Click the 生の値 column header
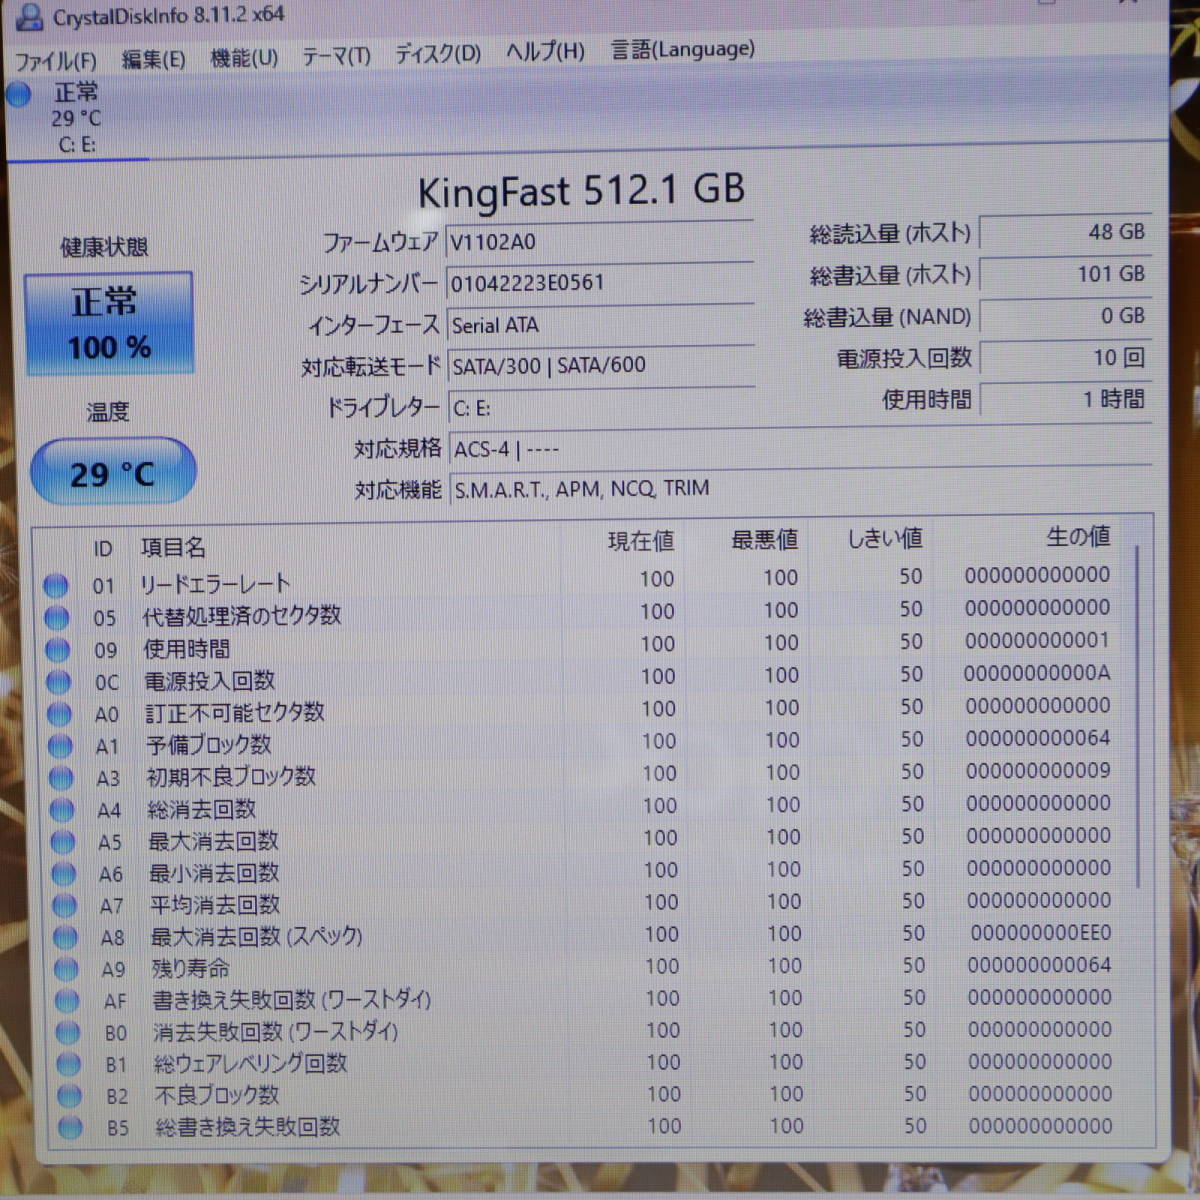1200x1200 pixels. 1078,537
